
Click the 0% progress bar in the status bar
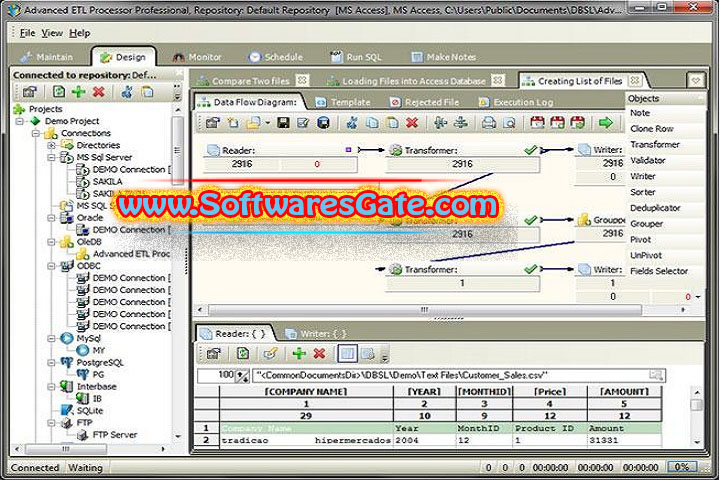[681, 467]
